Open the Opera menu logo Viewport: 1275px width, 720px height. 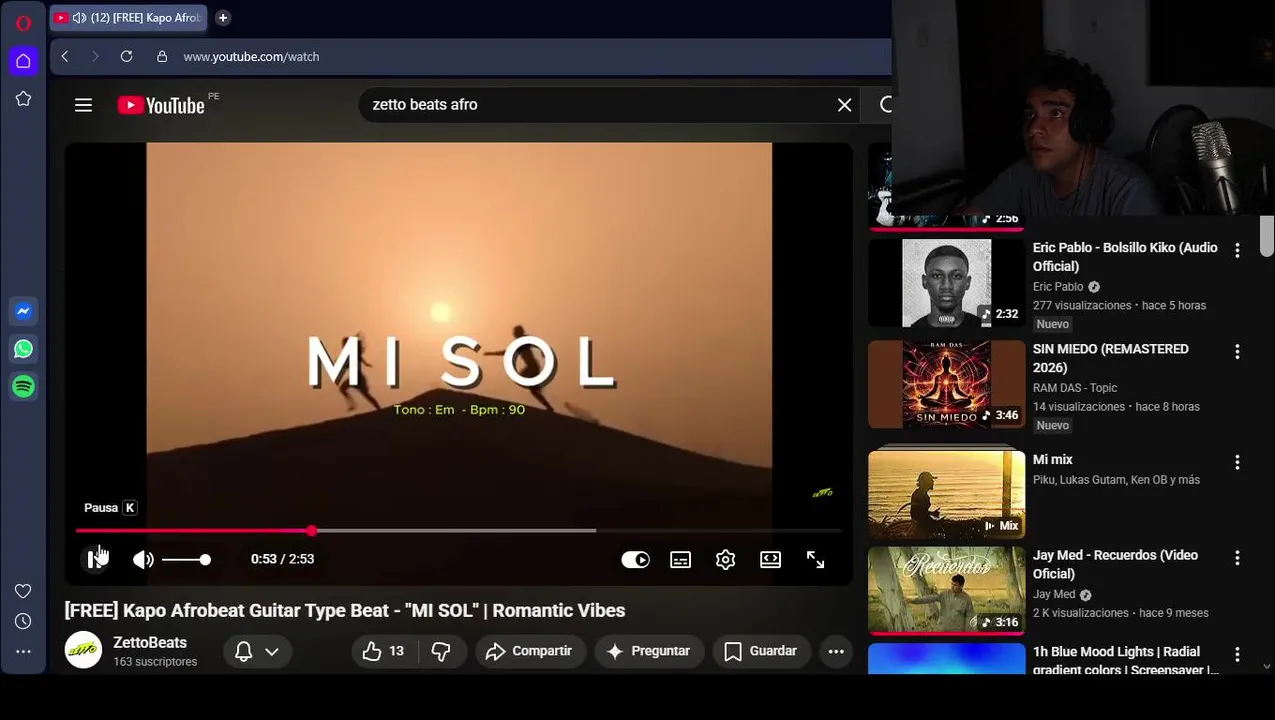[23, 23]
